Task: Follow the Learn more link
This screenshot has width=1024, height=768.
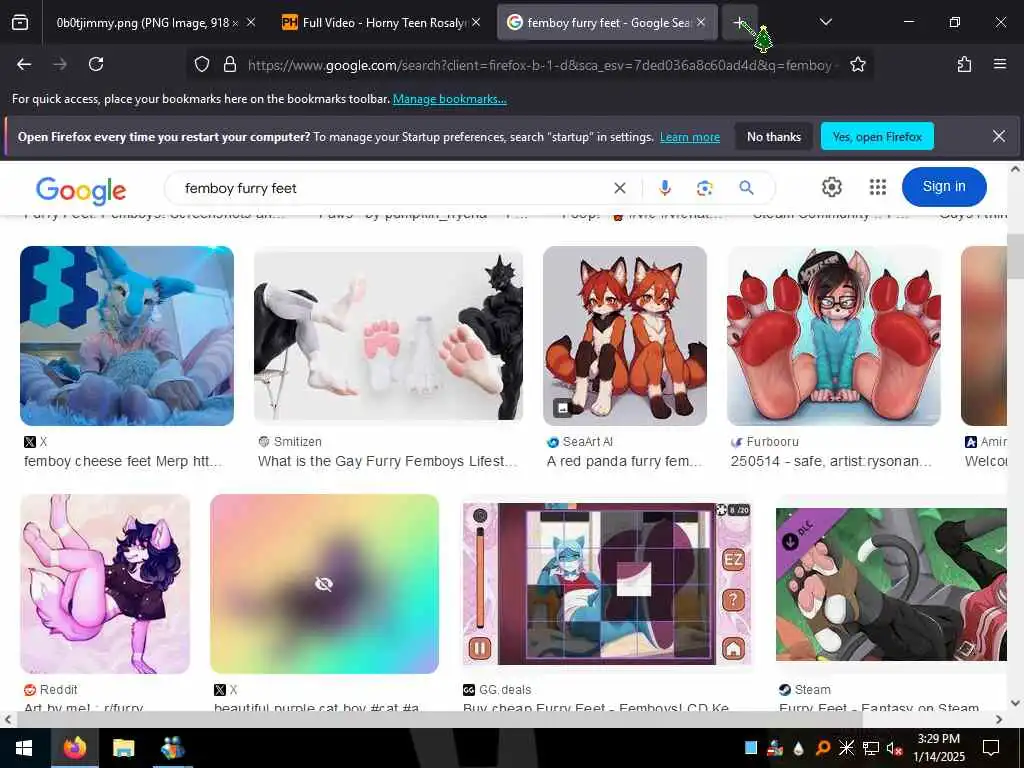Action: pos(690,137)
